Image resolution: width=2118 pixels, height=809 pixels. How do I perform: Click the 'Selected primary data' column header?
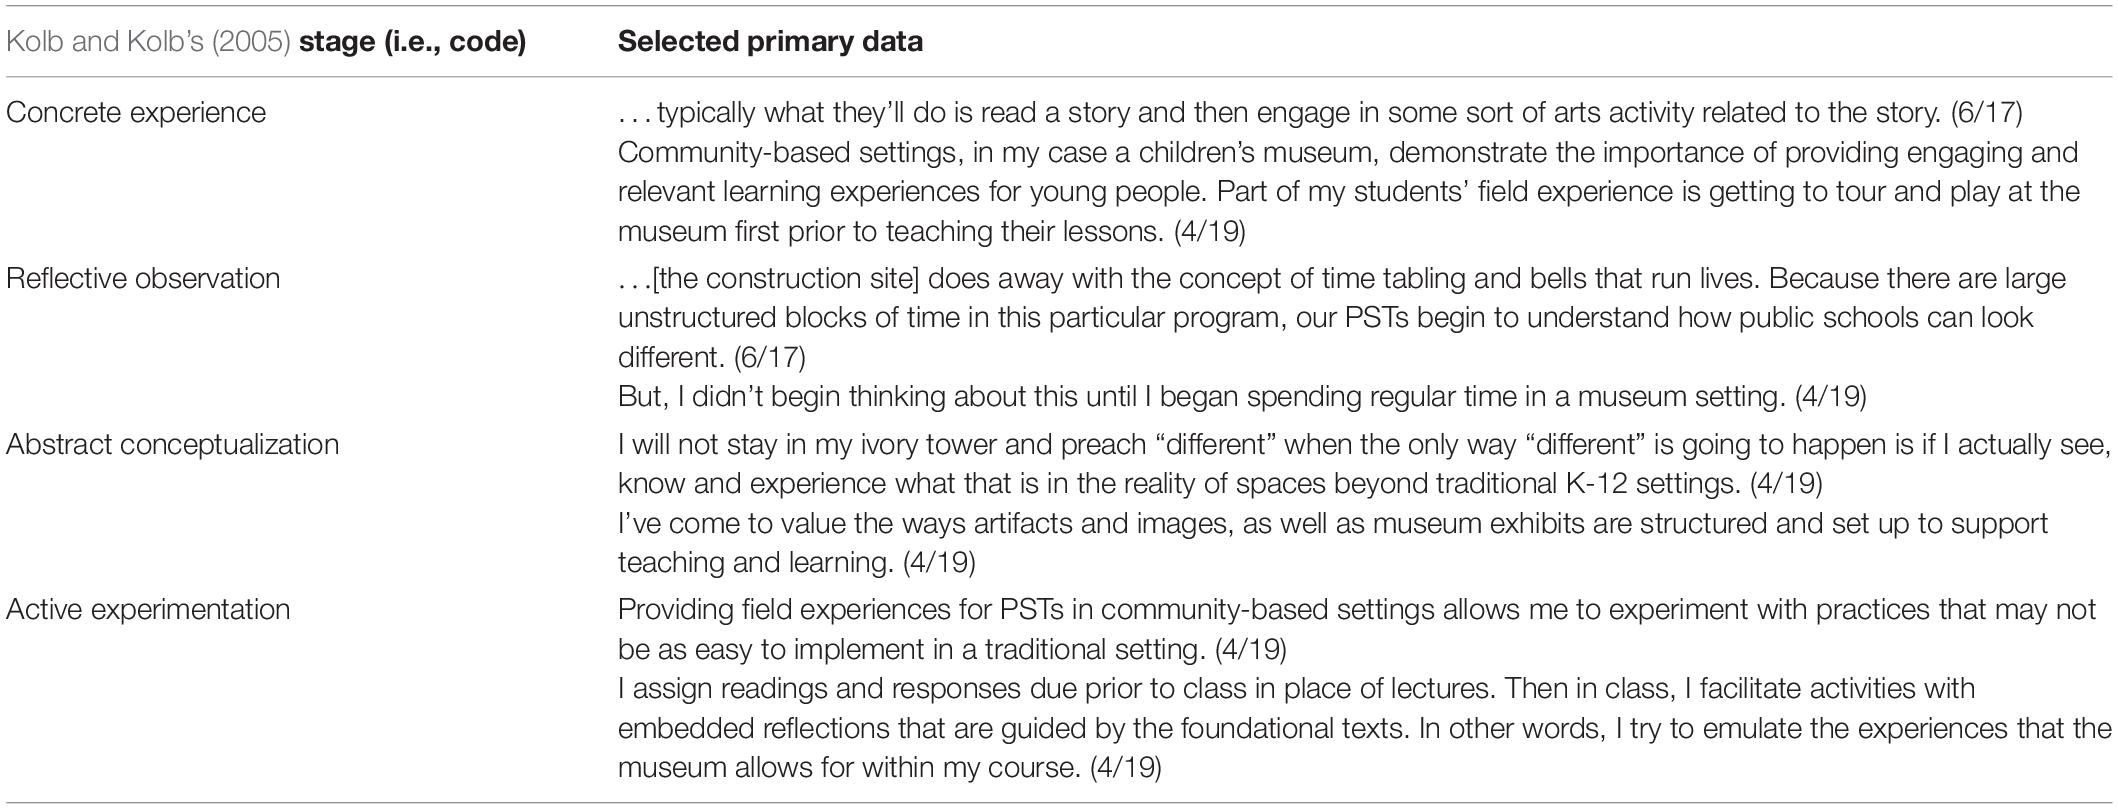[x=770, y=42]
